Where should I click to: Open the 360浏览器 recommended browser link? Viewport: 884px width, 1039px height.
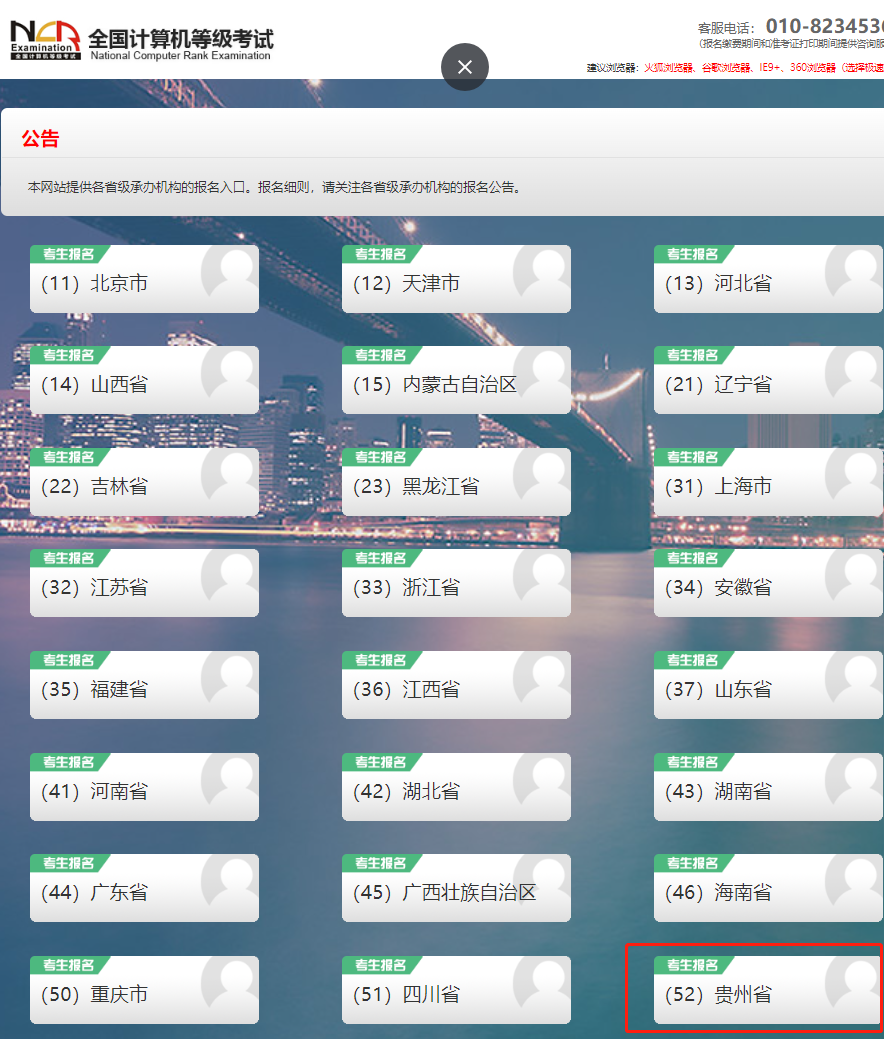point(812,68)
